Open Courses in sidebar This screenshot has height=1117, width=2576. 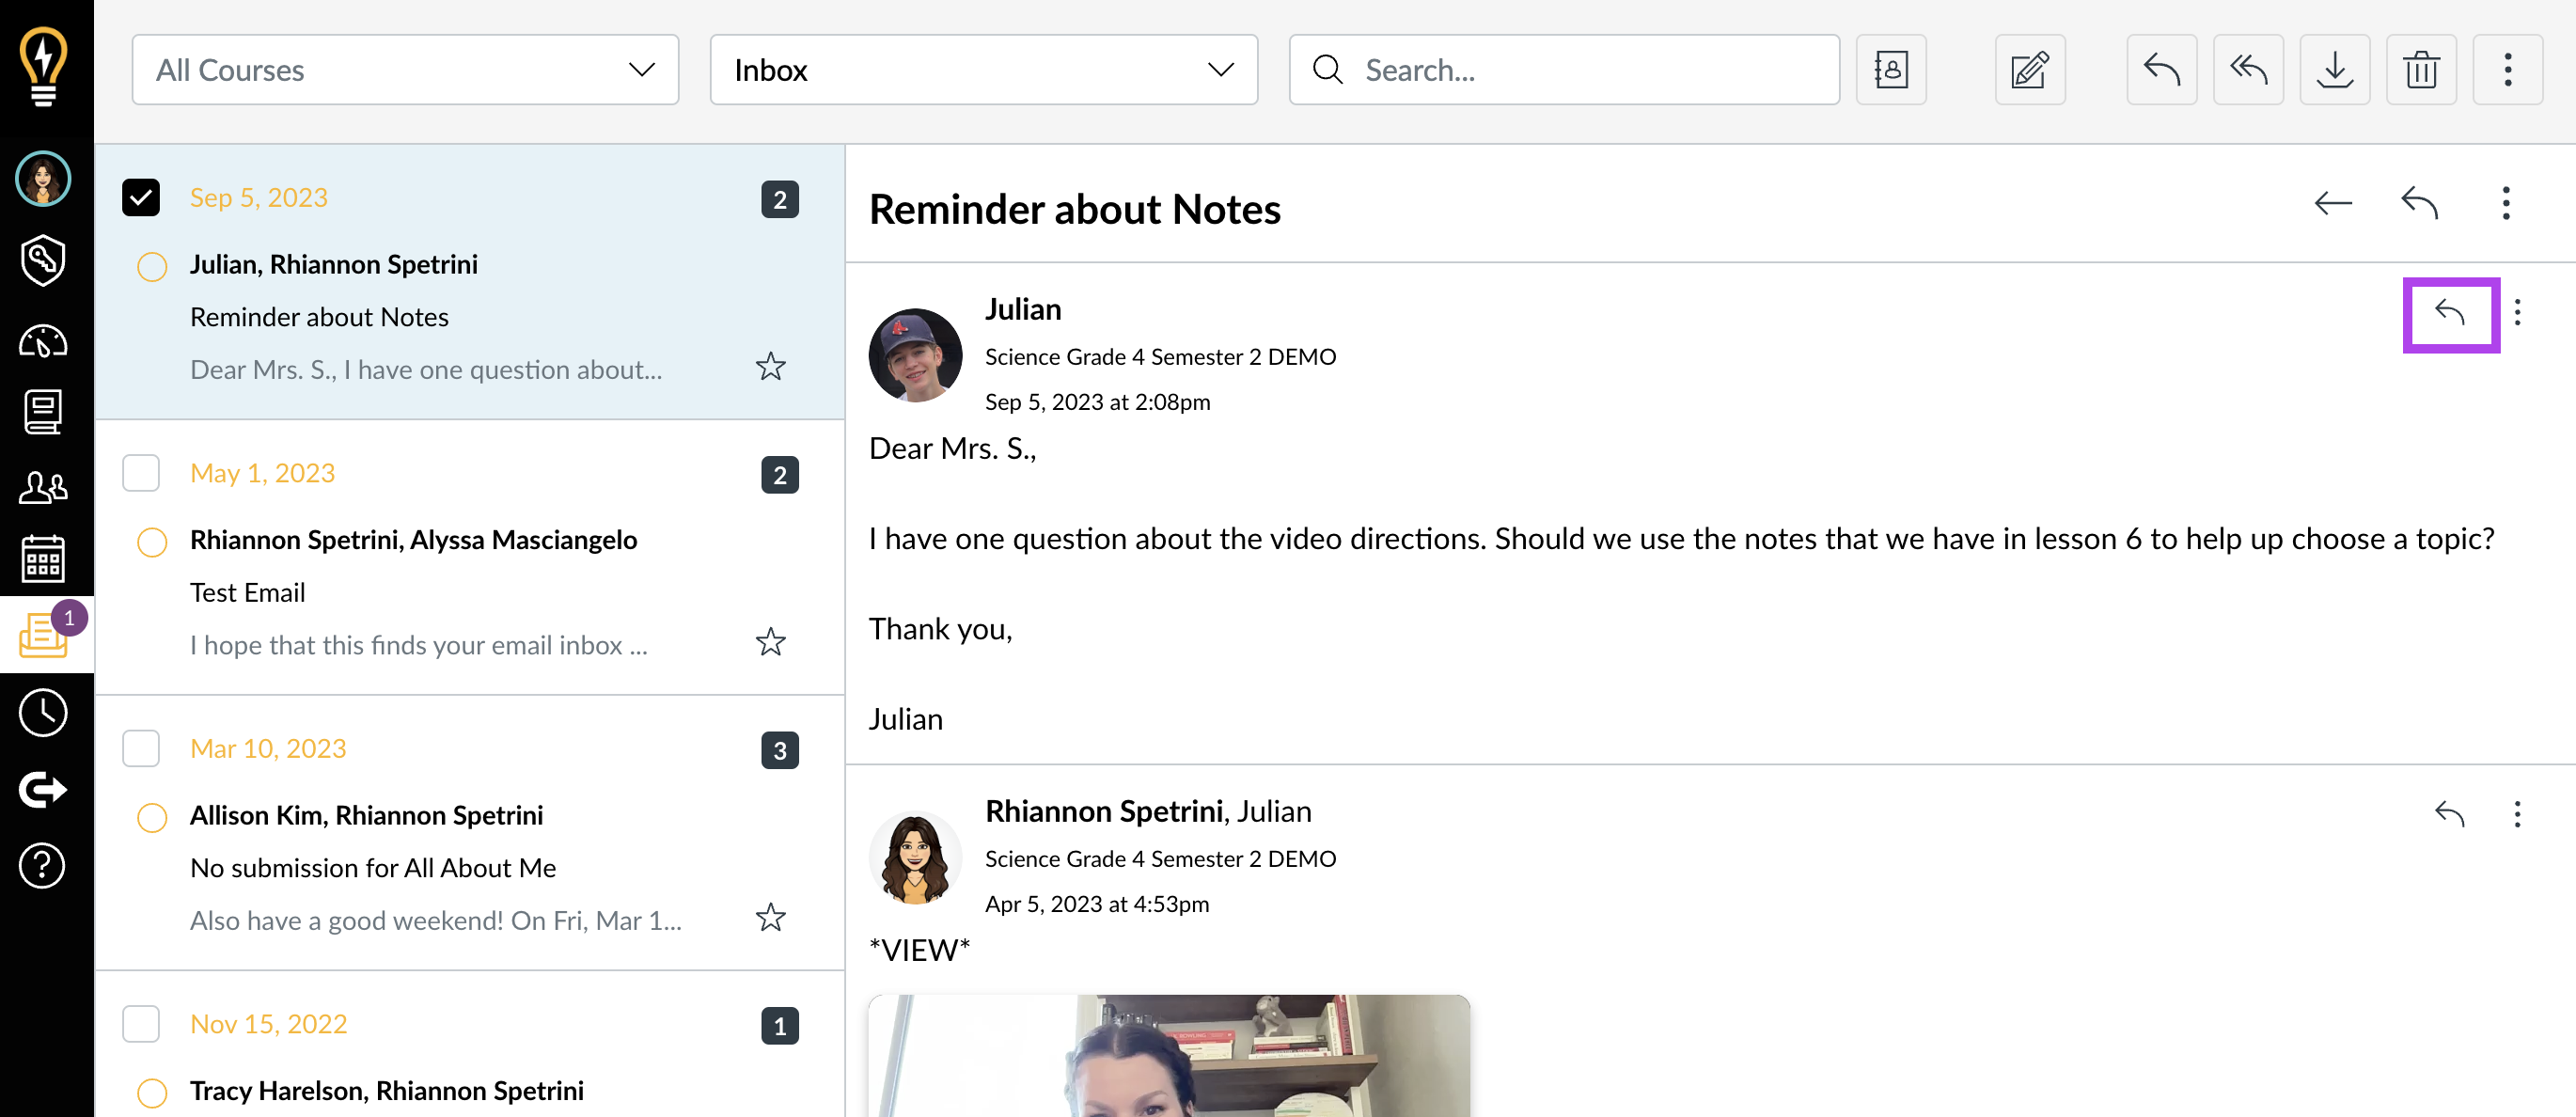click(43, 412)
